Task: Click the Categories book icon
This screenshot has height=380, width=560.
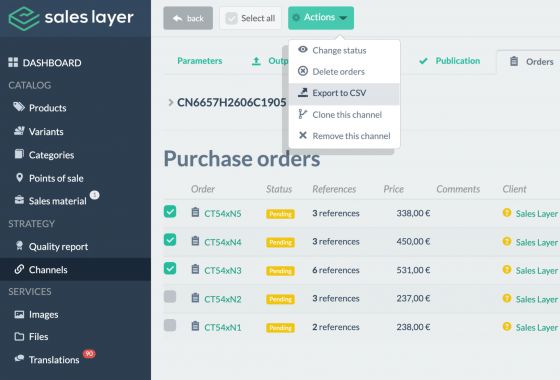Action: pos(19,154)
